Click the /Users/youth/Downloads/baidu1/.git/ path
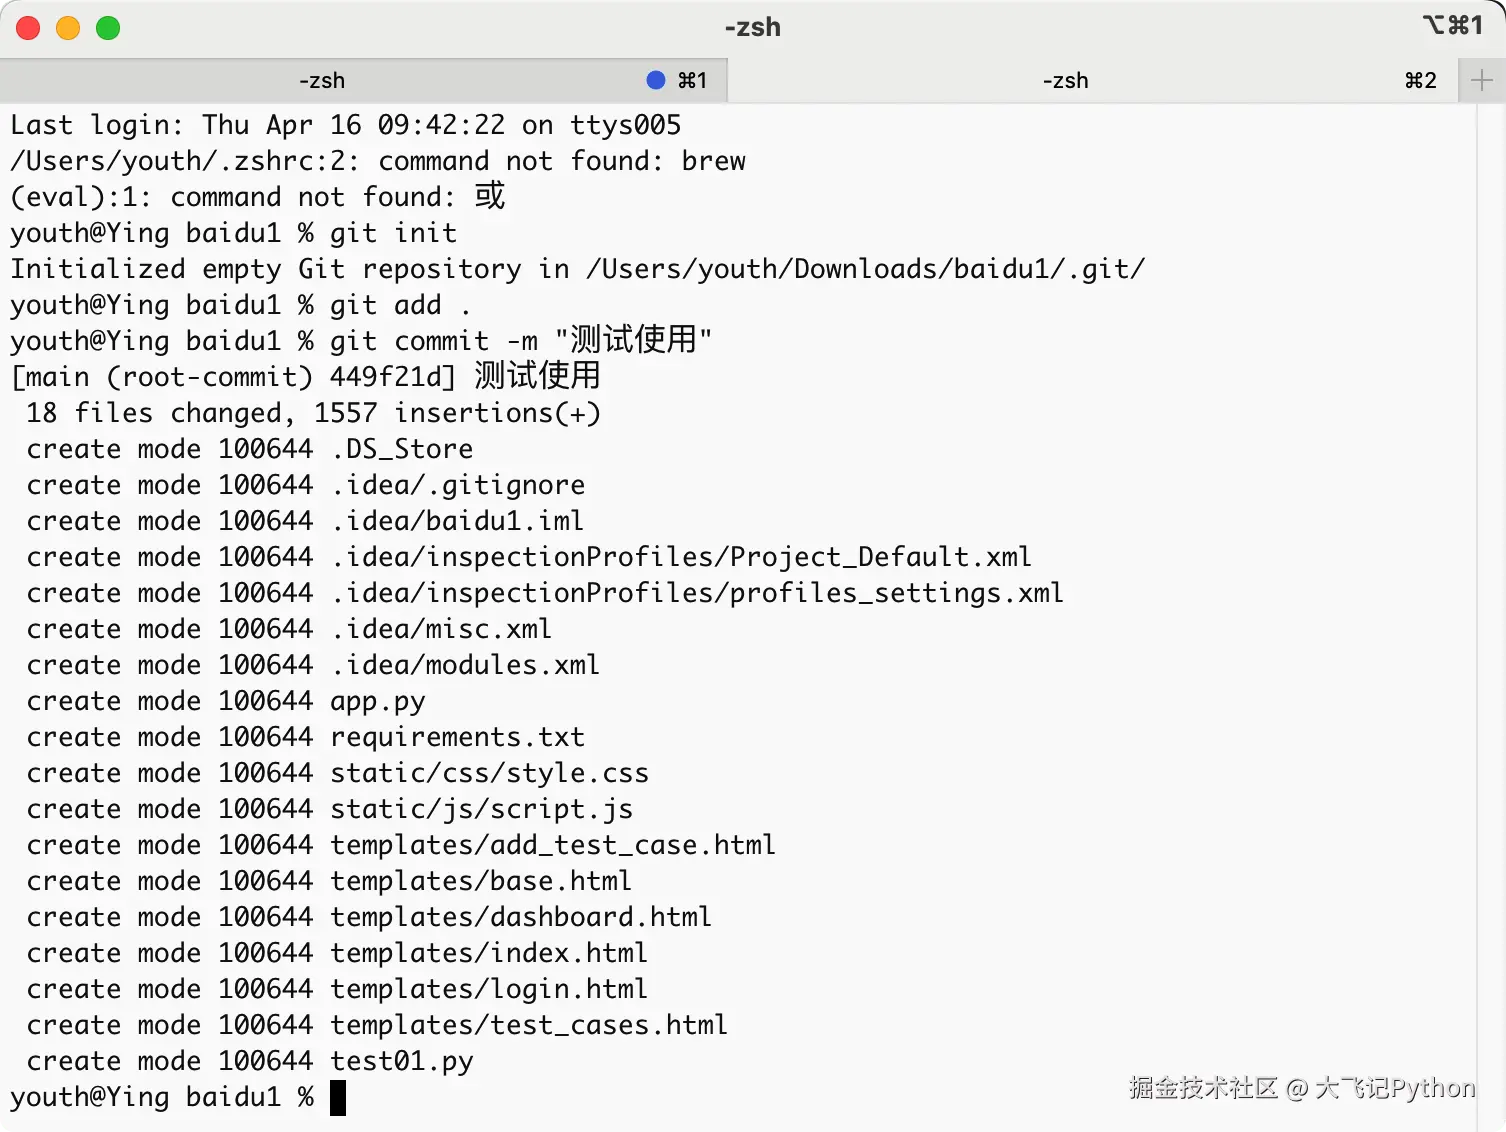Image resolution: width=1506 pixels, height=1132 pixels. 865,269
